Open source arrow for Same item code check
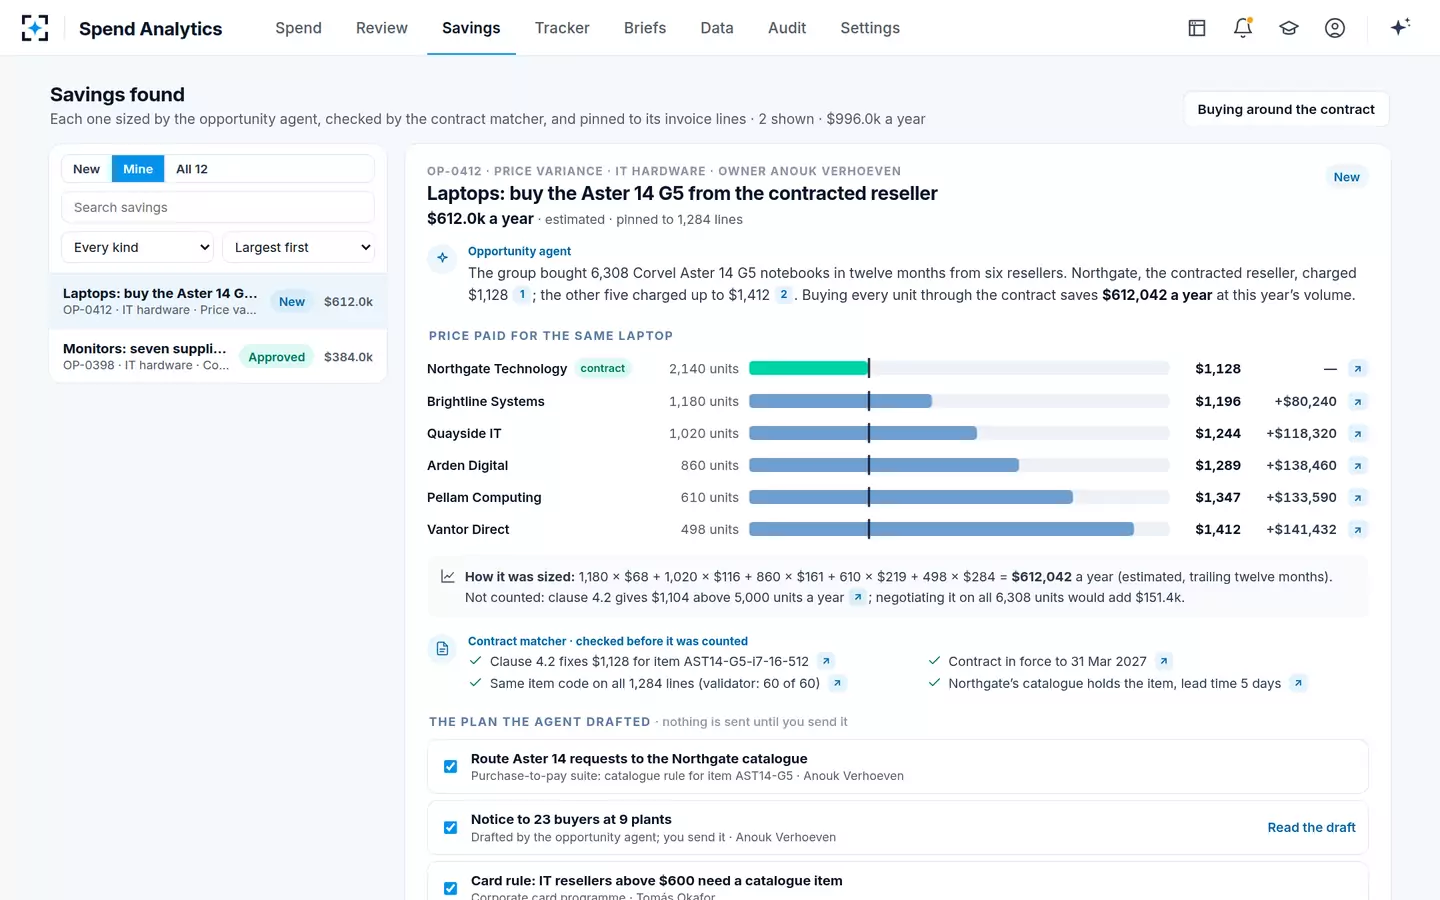This screenshot has width=1440, height=900. click(x=838, y=683)
